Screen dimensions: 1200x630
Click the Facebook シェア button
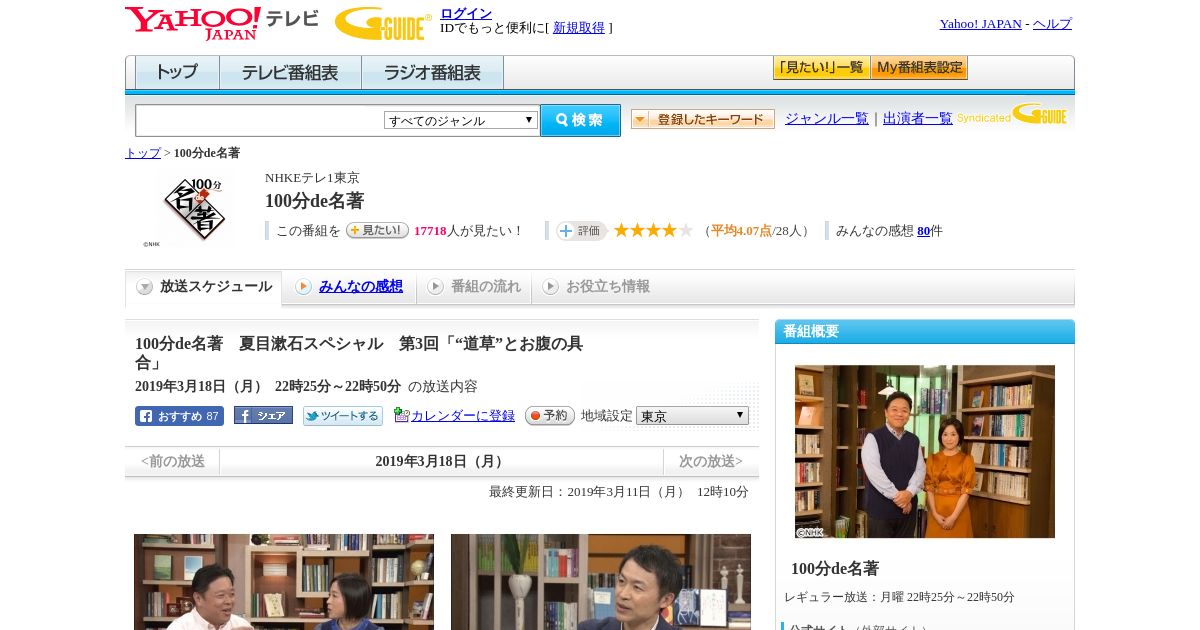point(263,415)
